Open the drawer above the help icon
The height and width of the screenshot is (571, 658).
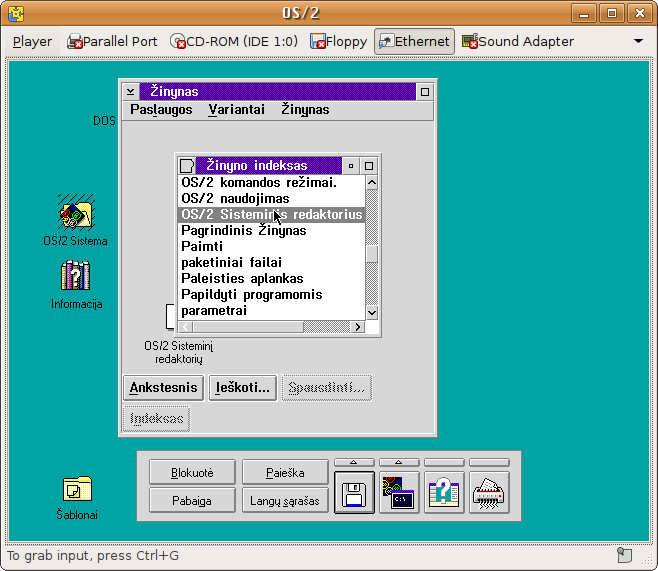click(x=444, y=462)
